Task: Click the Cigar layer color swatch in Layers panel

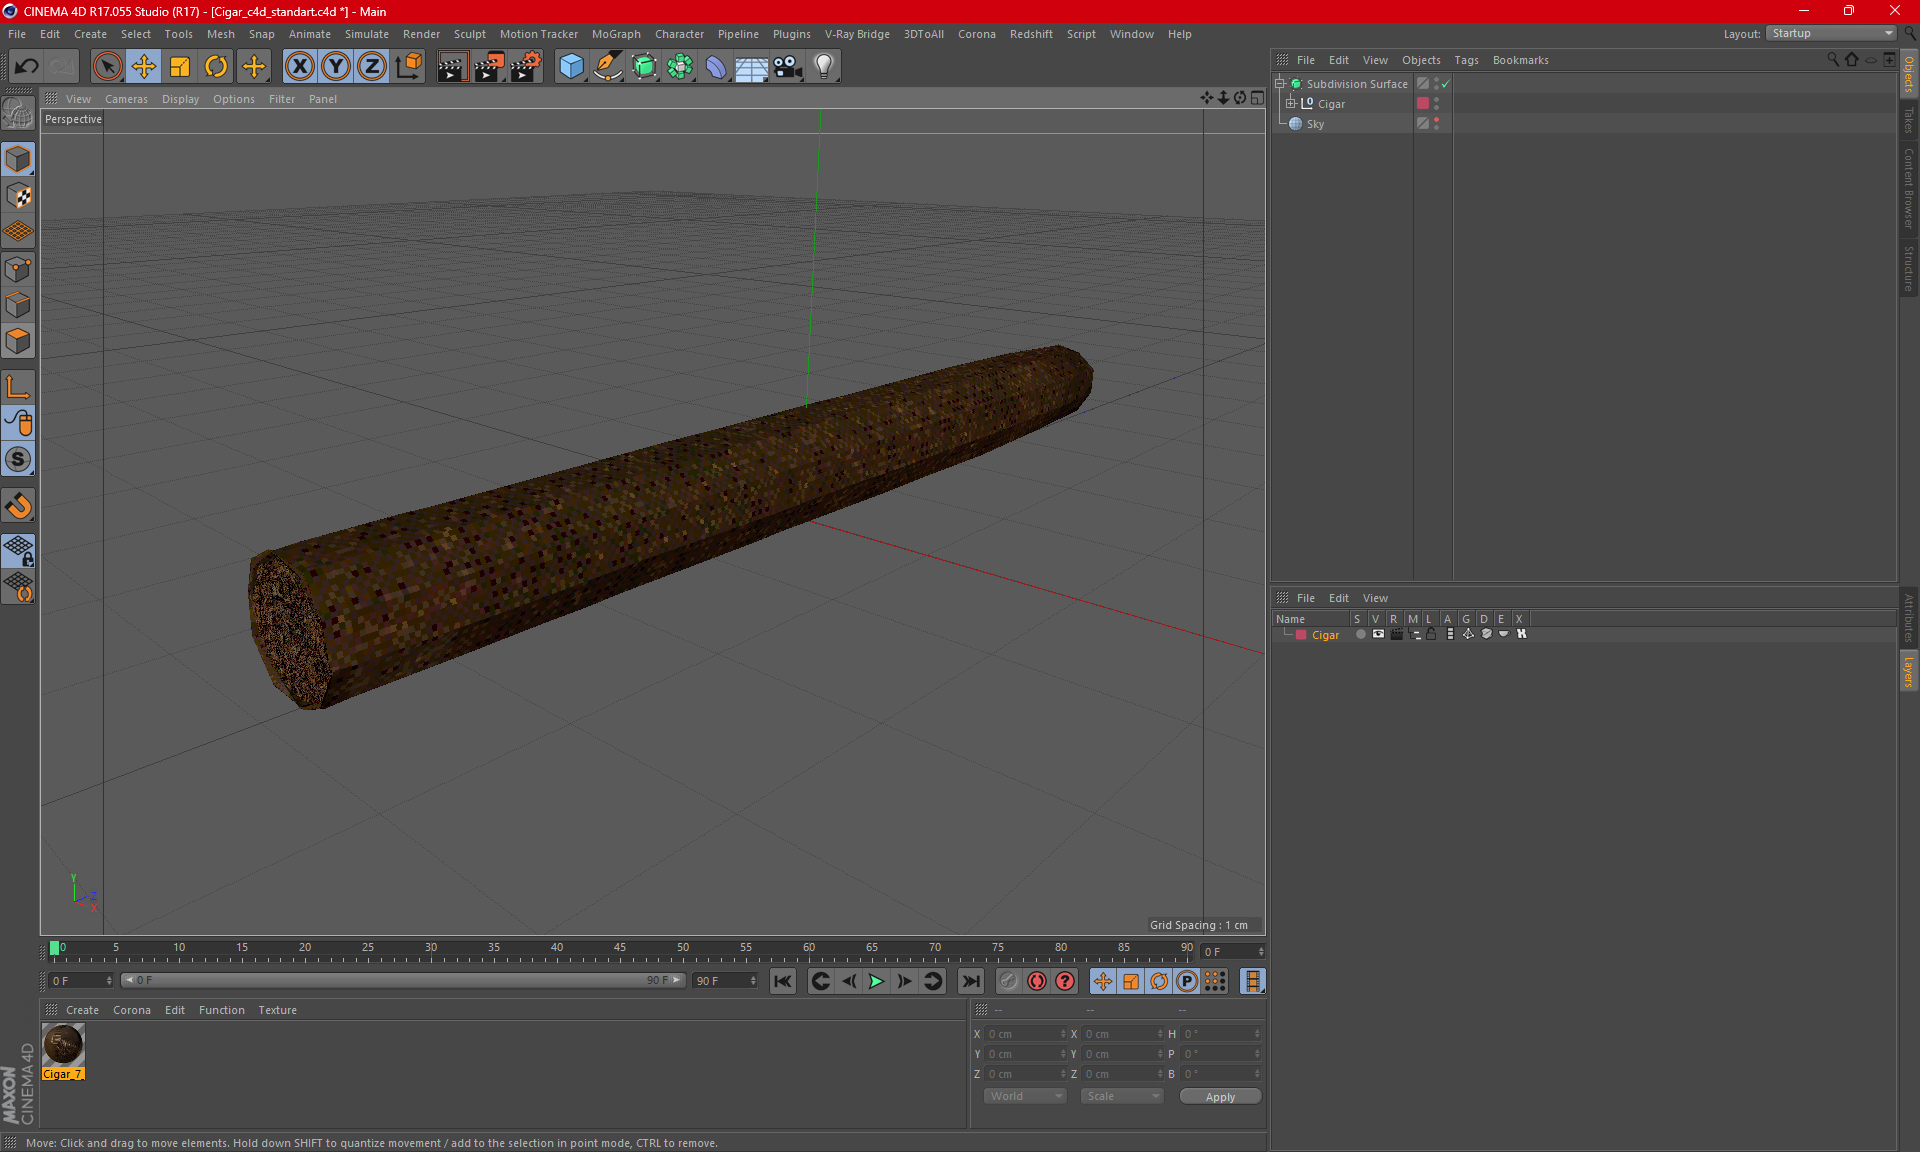Action: pyautogui.click(x=1301, y=635)
